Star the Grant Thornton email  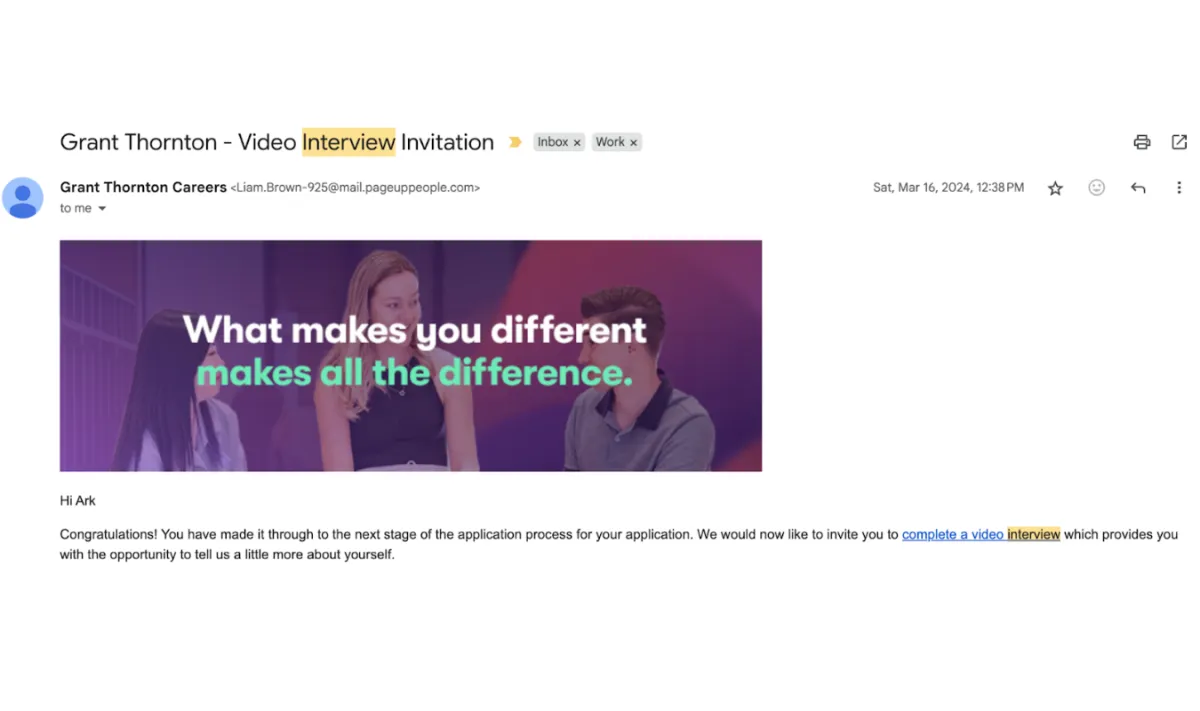(x=1055, y=188)
